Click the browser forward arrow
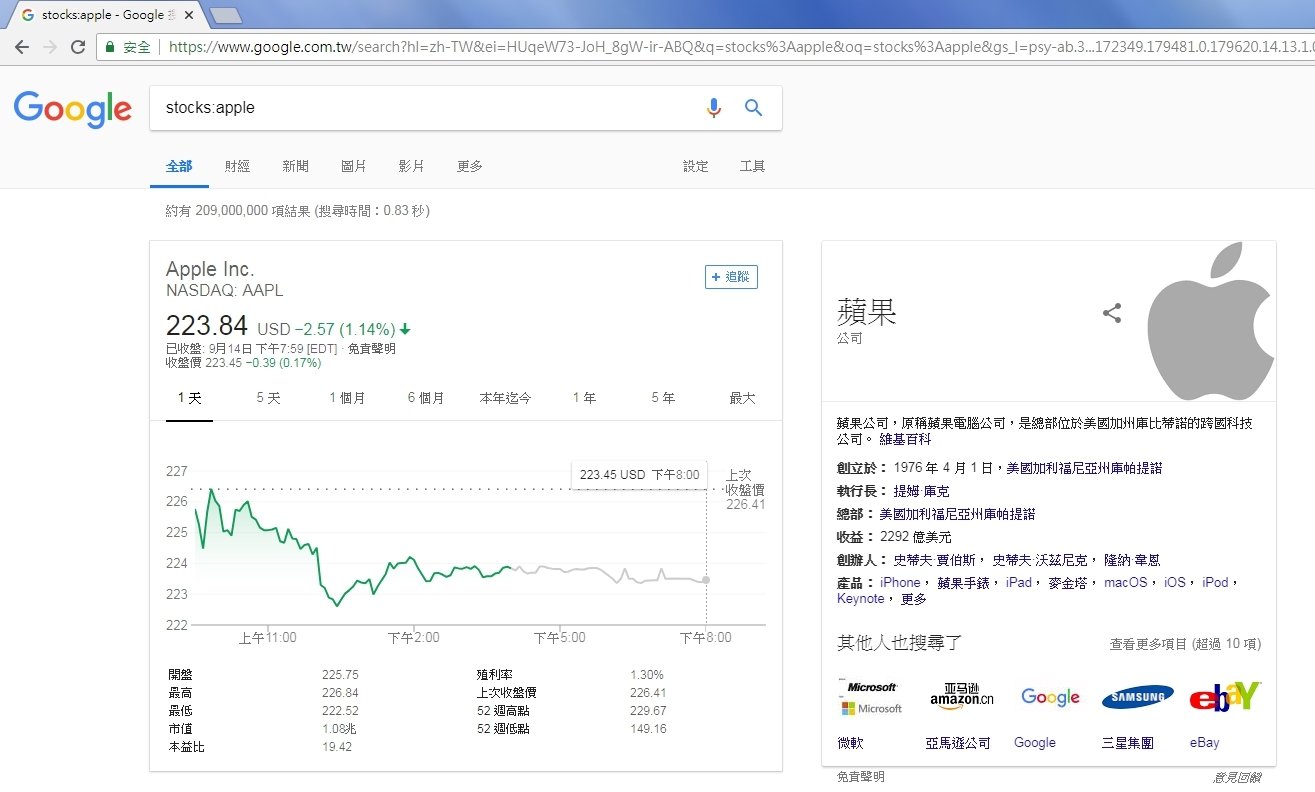The width and height of the screenshot is (1315, 792). pos(50,47)
